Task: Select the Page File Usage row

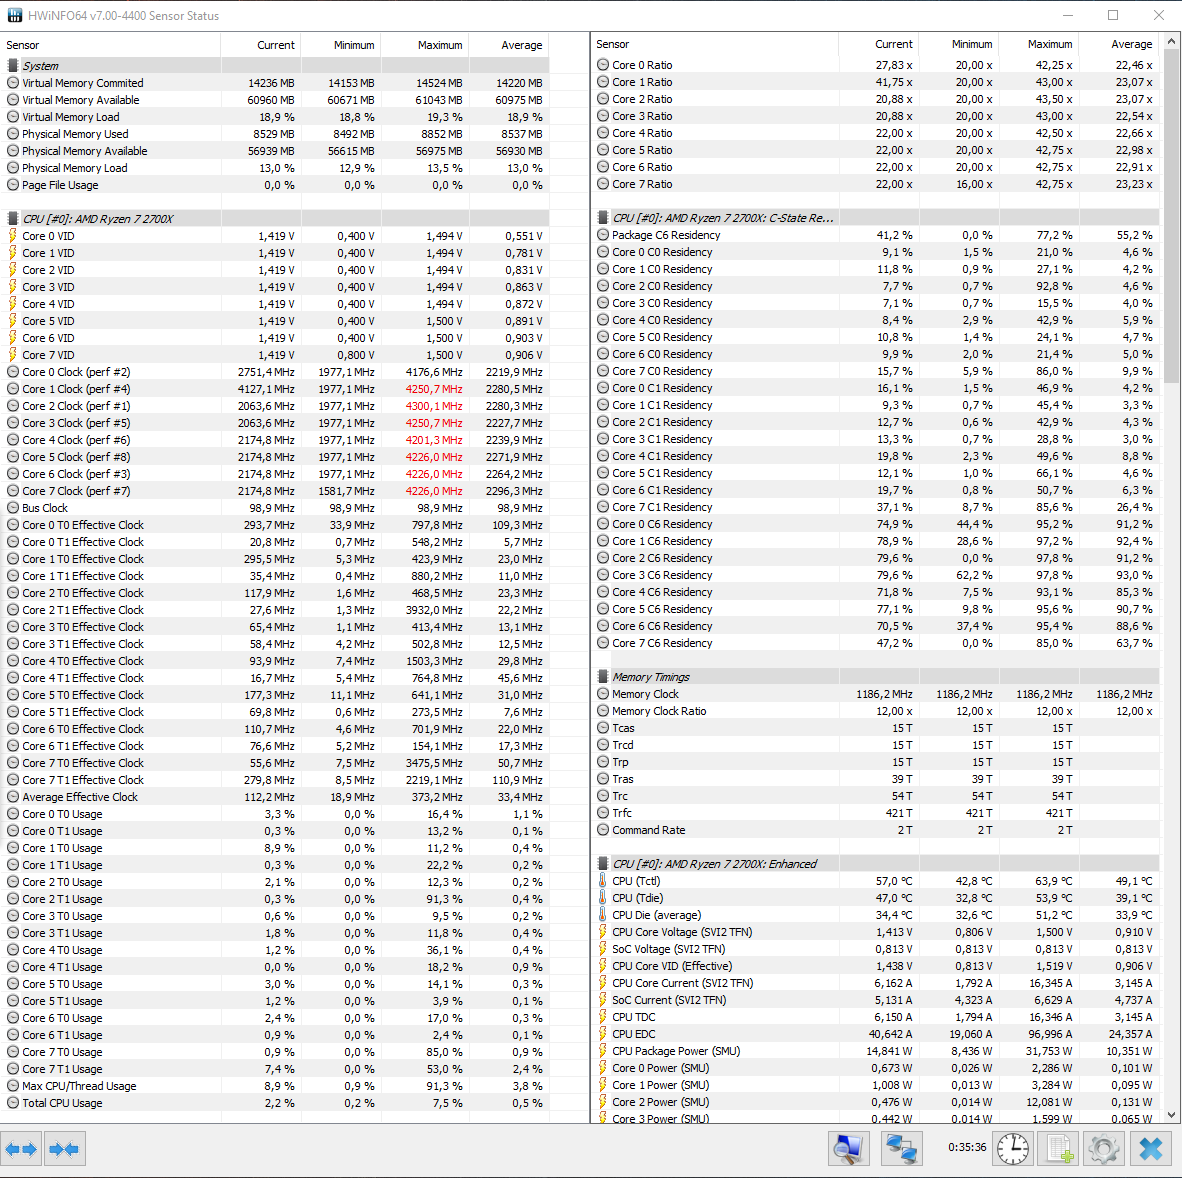Action: [274, 185]
